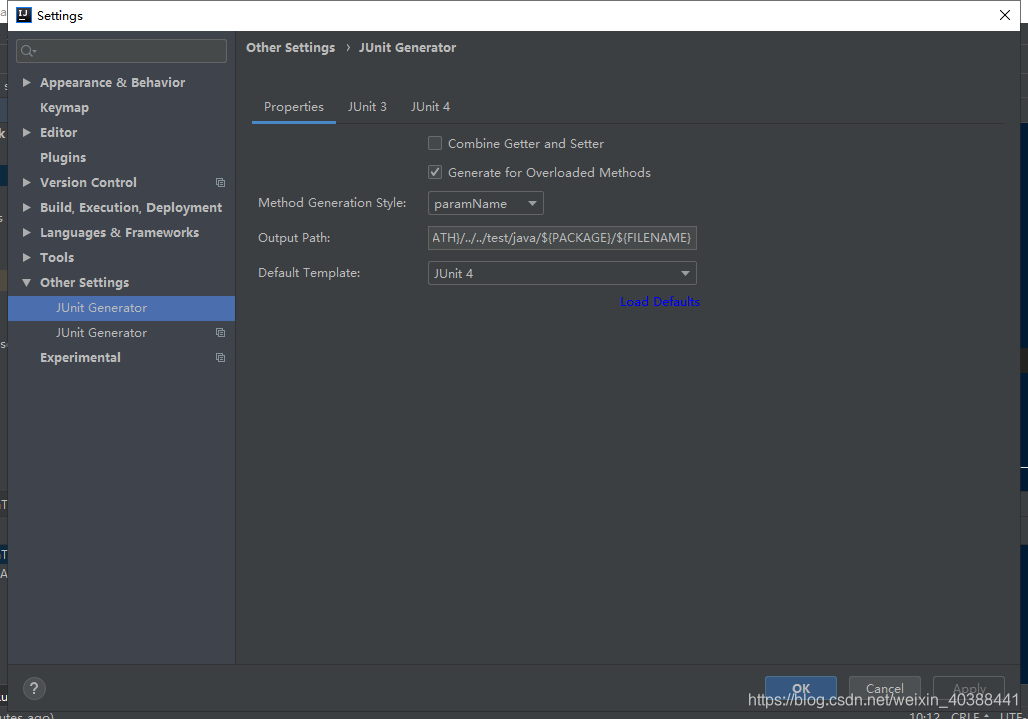Image resolution: width=1028 pixels, height=719 pixels.
Task: Click the IntelliJ logo in the title bar
Action: coord(24,15)
